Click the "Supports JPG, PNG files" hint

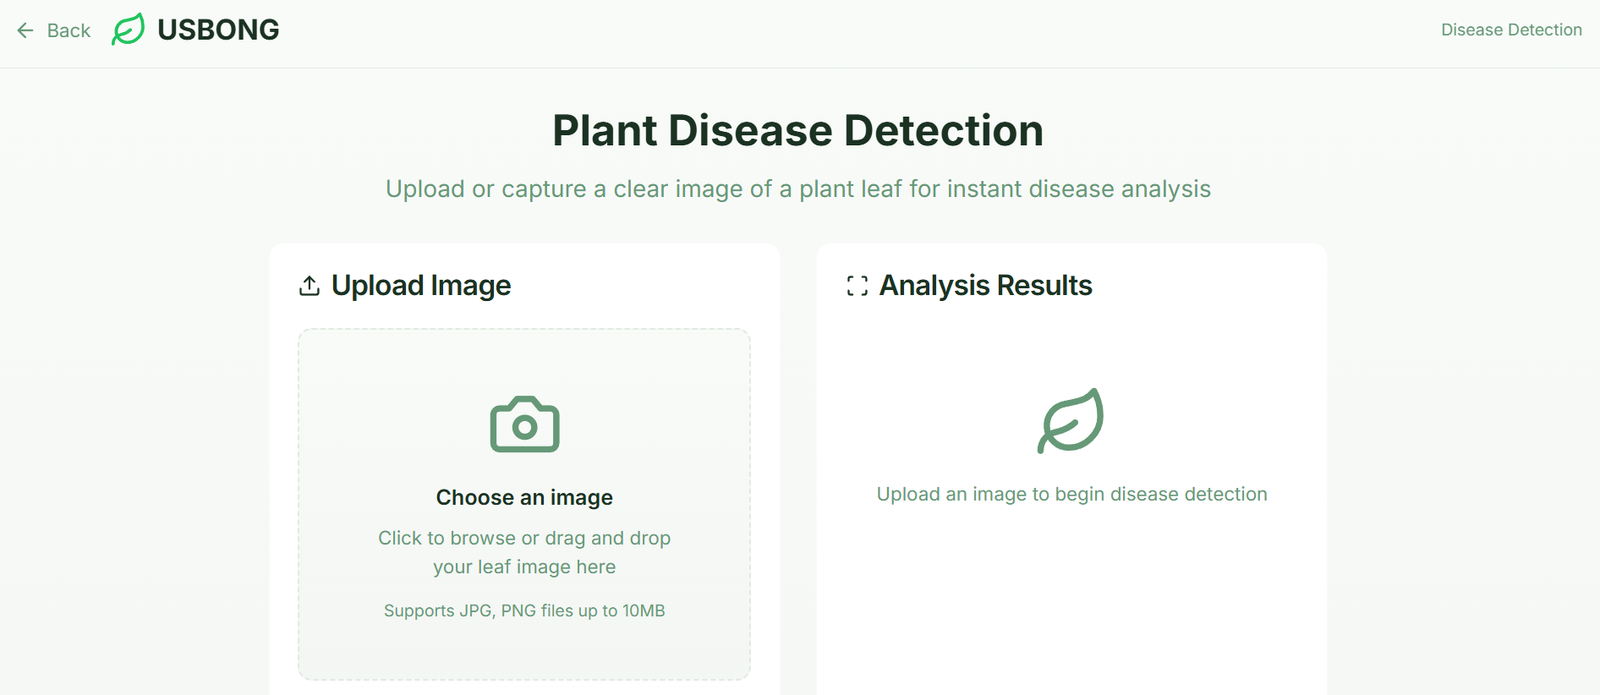click(525, 611)
